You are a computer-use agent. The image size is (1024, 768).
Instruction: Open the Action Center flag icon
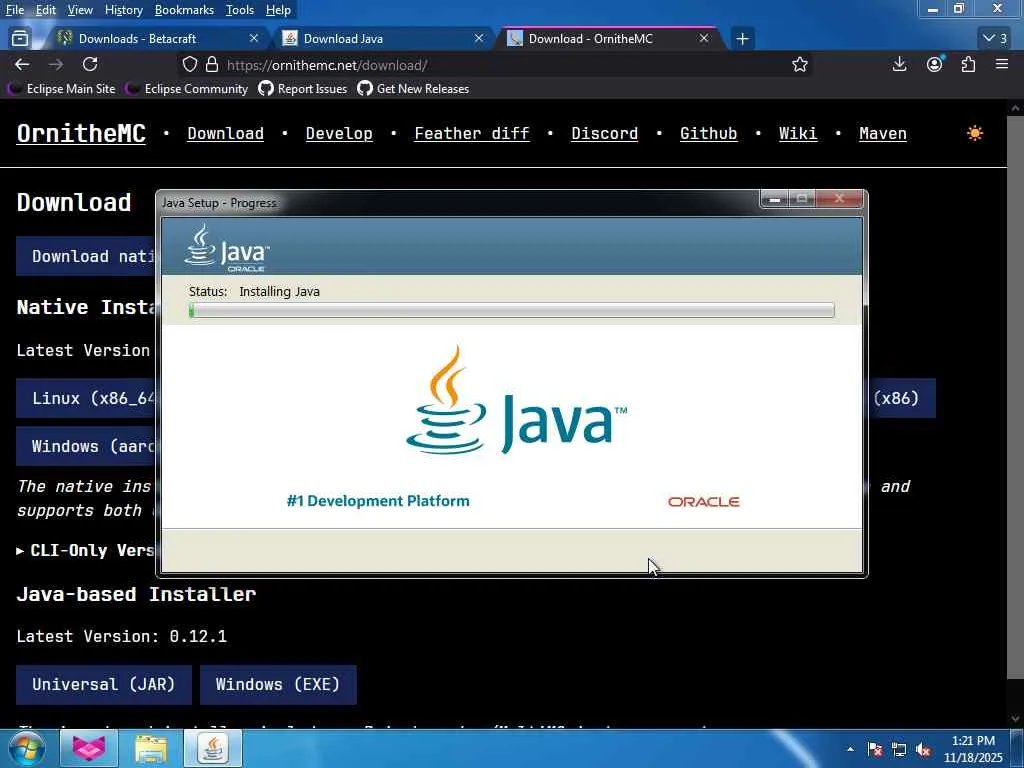875,750
